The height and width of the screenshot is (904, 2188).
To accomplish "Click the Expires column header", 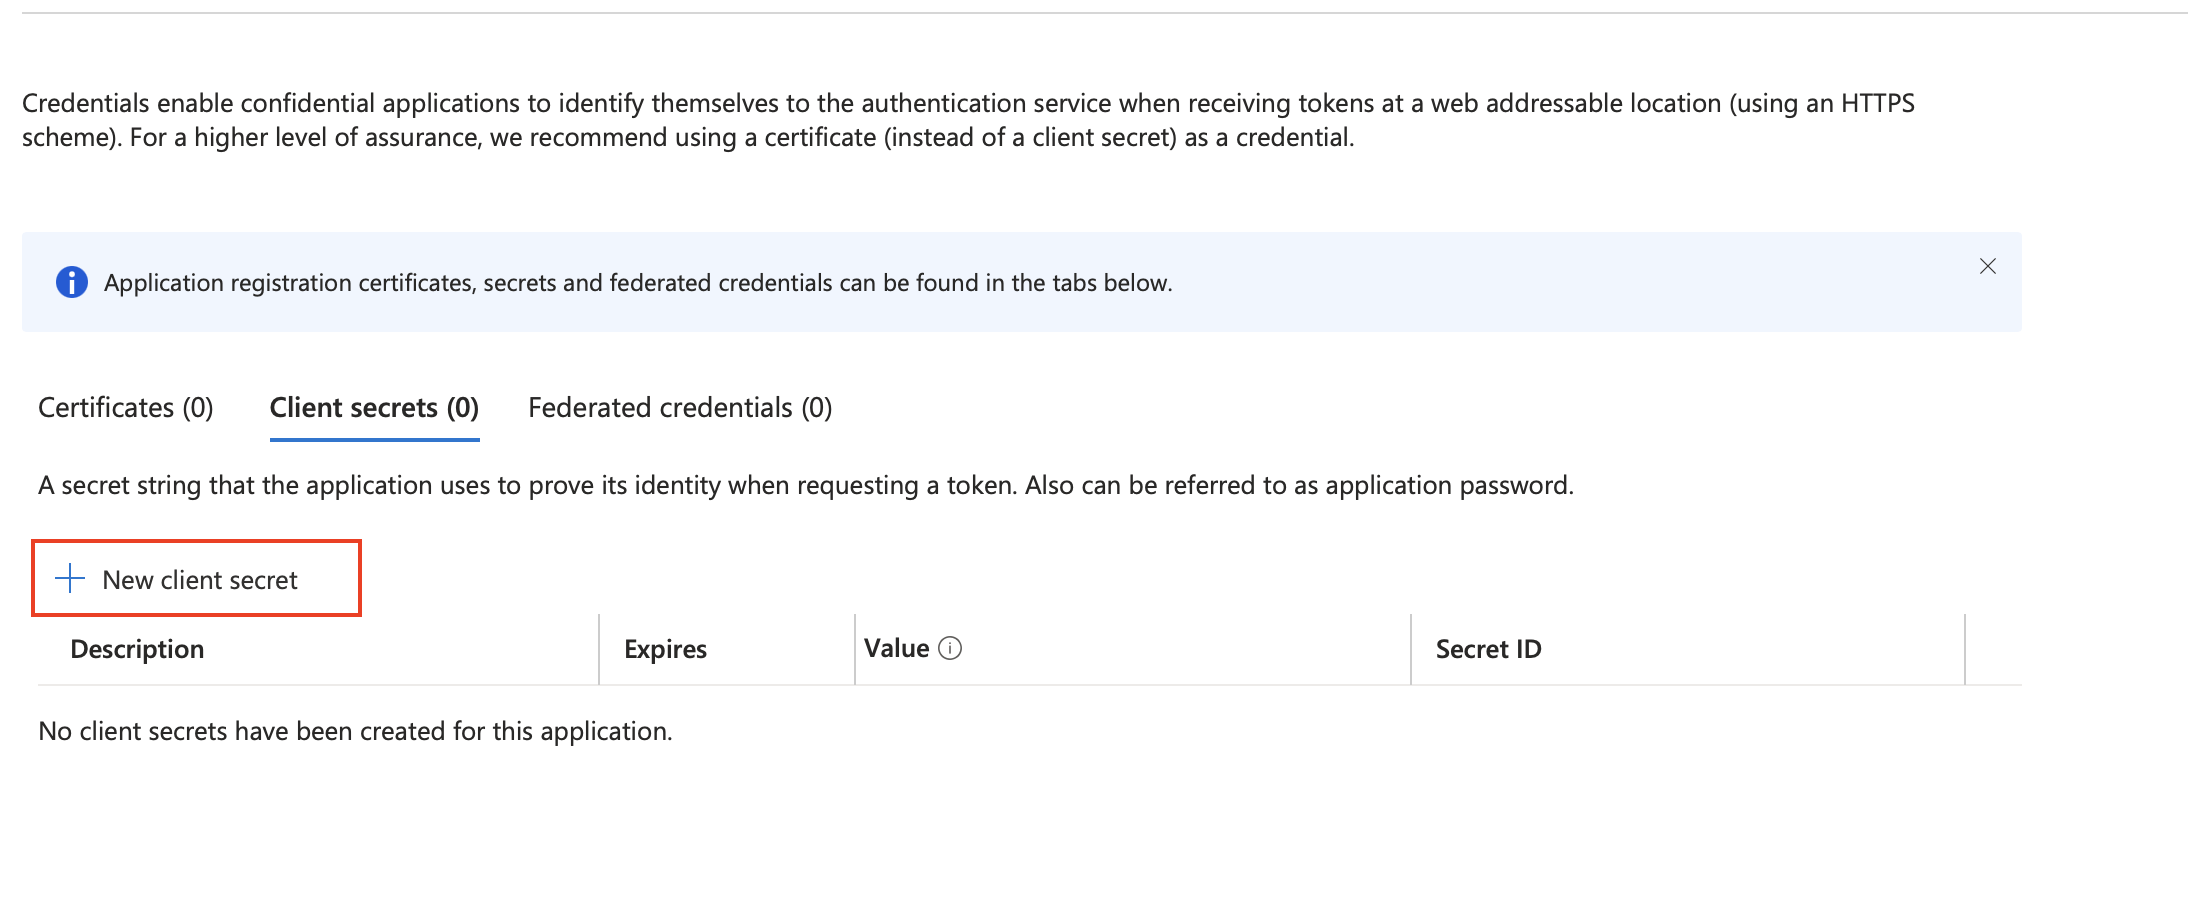I will [x=665, y=649].
